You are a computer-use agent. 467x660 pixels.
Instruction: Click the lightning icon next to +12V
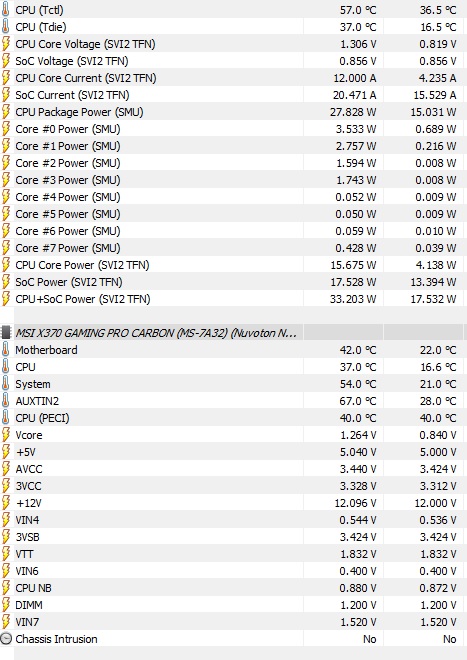5,503
